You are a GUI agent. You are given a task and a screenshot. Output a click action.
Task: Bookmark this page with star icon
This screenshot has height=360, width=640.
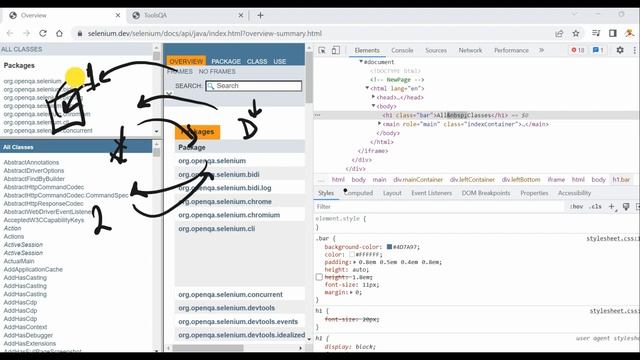point(576,33)
